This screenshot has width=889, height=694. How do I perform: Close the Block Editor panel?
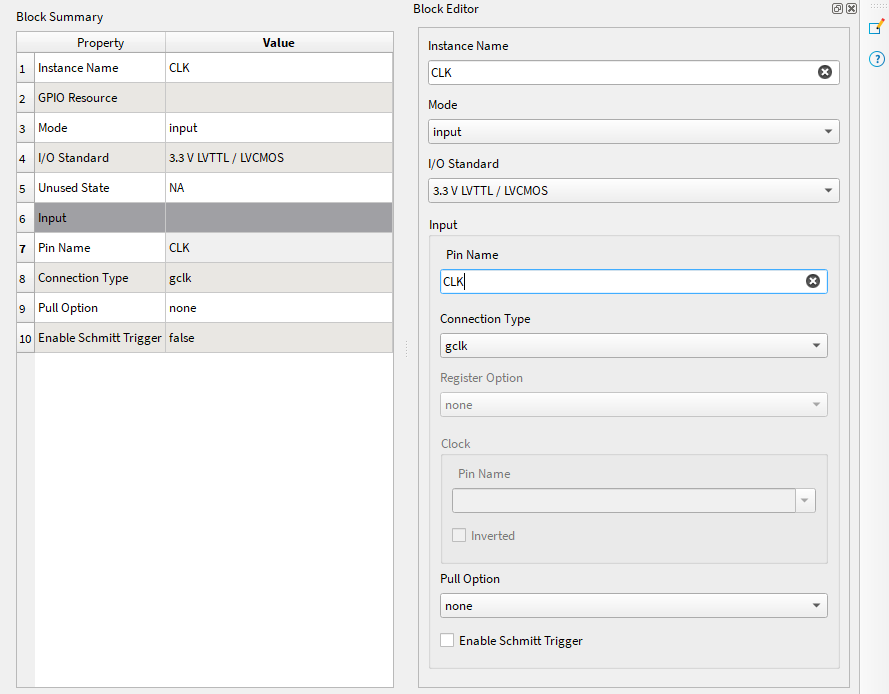851,9
